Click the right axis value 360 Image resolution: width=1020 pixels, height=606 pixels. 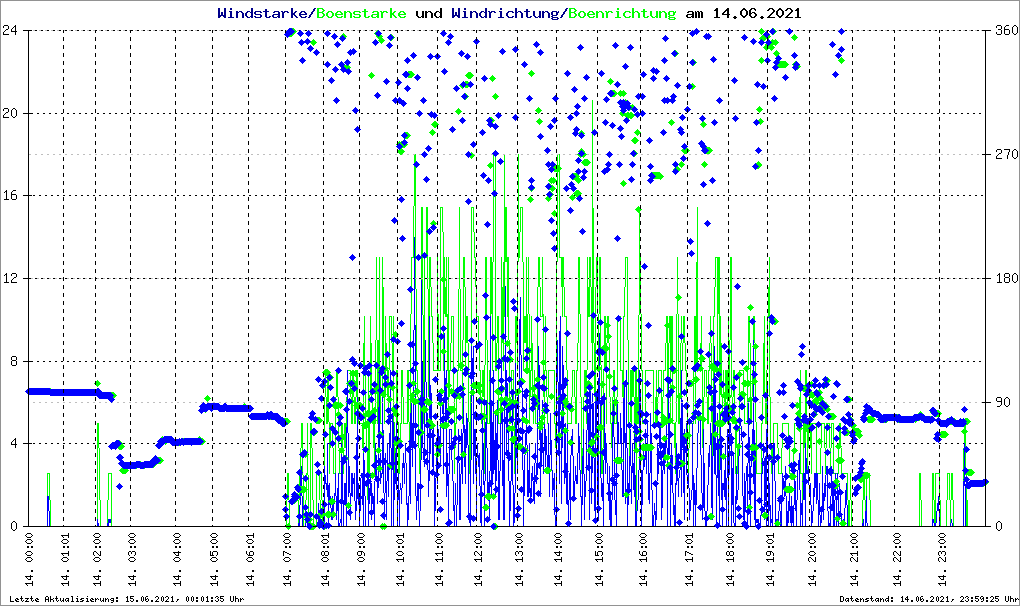[1006, 31]
